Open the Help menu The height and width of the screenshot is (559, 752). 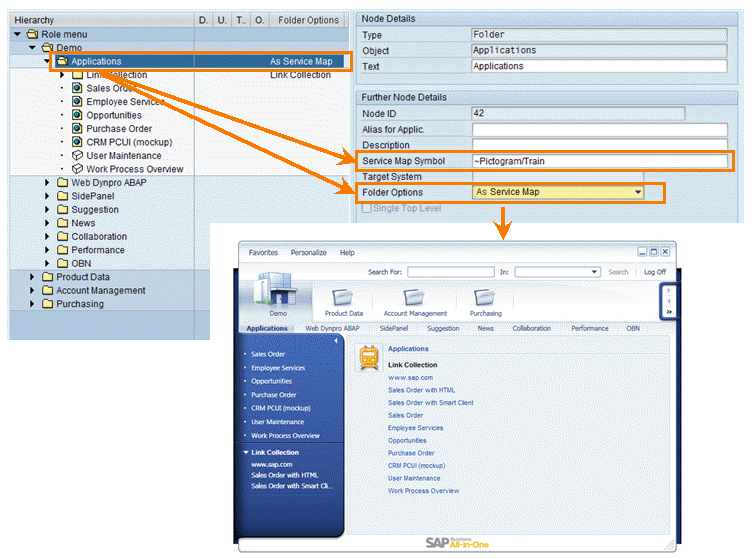click(347, 252)
